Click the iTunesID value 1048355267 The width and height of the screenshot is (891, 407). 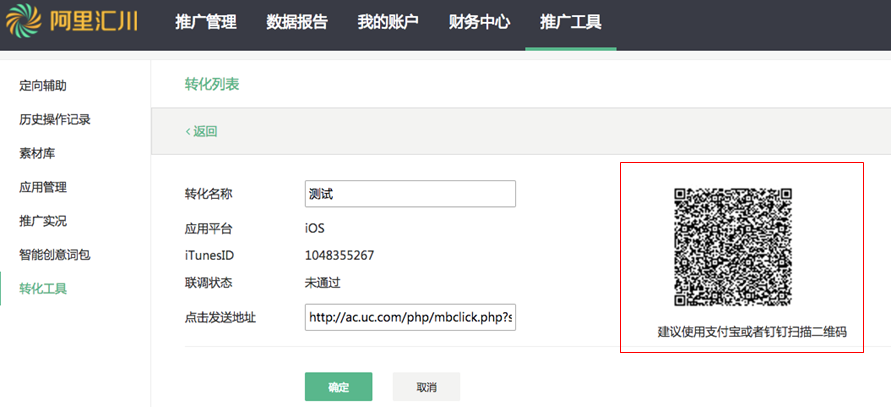pos(339,256)
